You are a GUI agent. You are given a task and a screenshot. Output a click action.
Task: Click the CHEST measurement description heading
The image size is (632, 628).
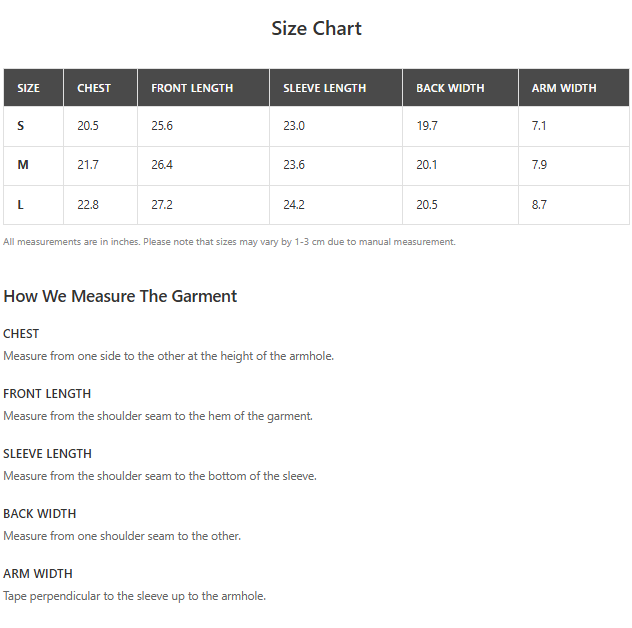(x=21, y=334)
